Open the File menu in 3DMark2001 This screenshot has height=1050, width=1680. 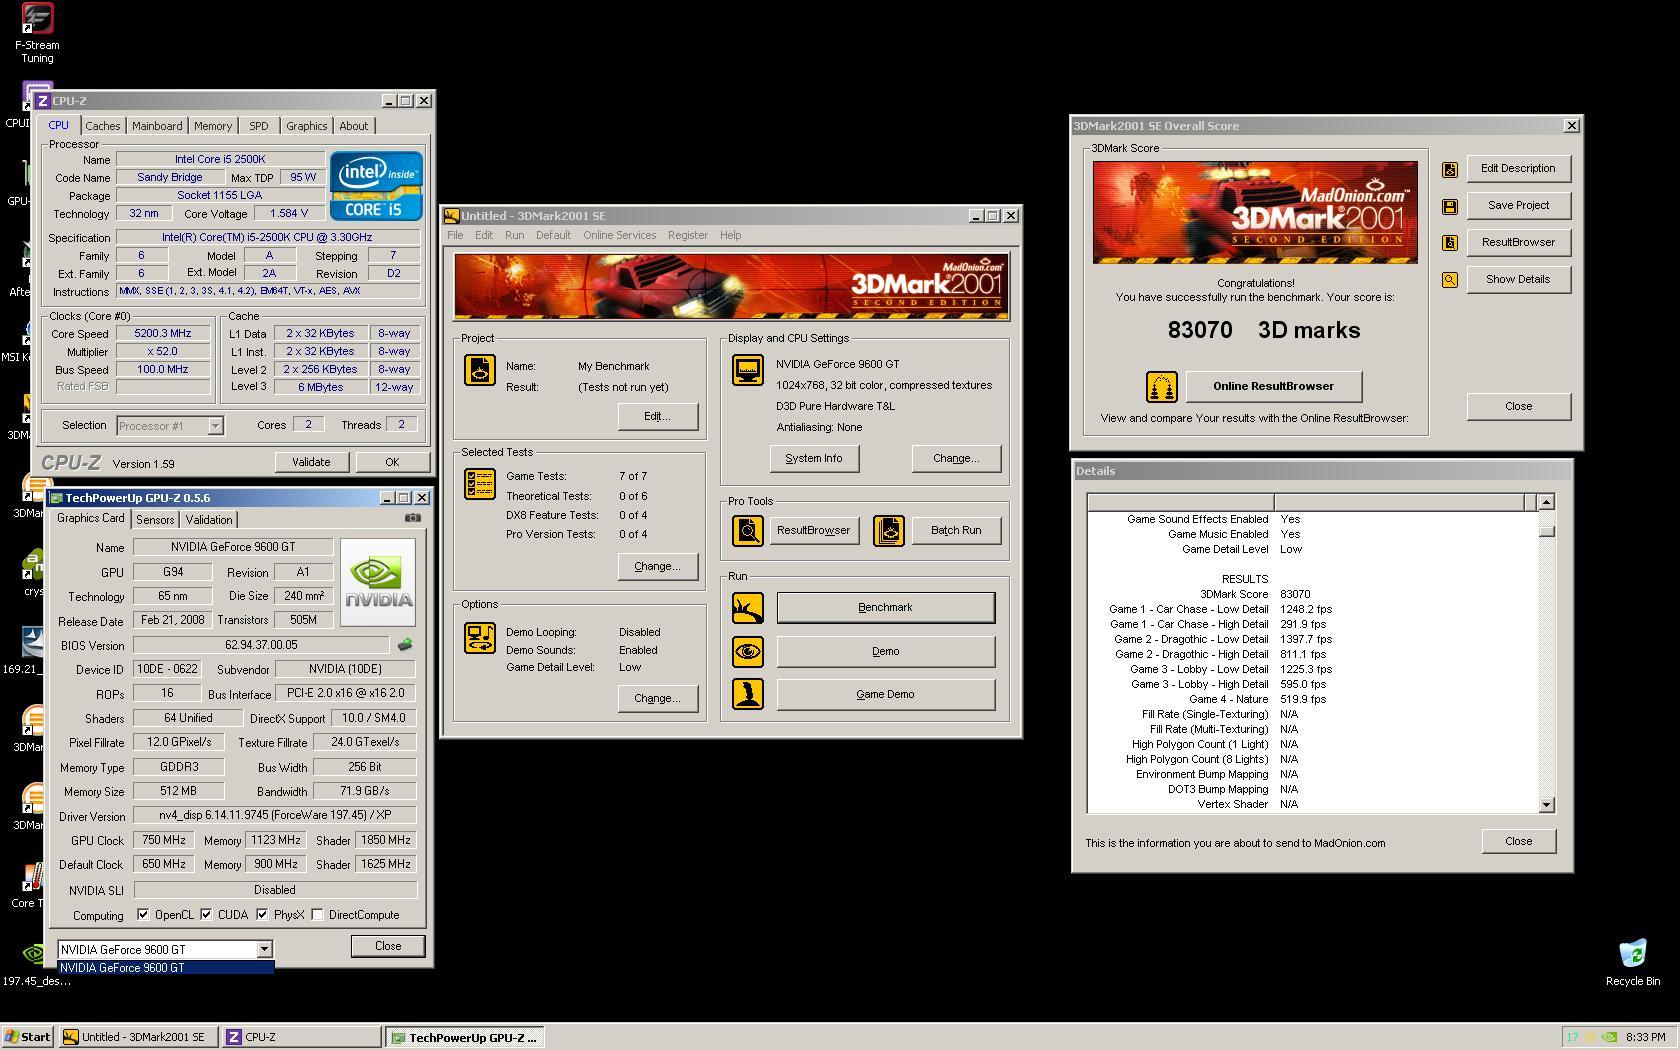pyautogui.click(x=455, y=235)
